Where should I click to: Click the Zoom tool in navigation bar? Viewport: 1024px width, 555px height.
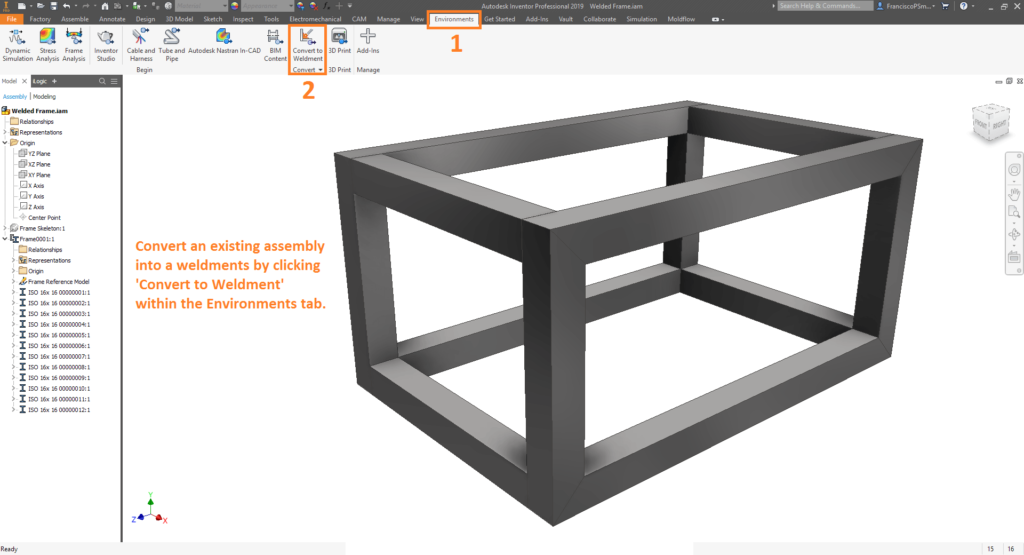(1014, 212)
